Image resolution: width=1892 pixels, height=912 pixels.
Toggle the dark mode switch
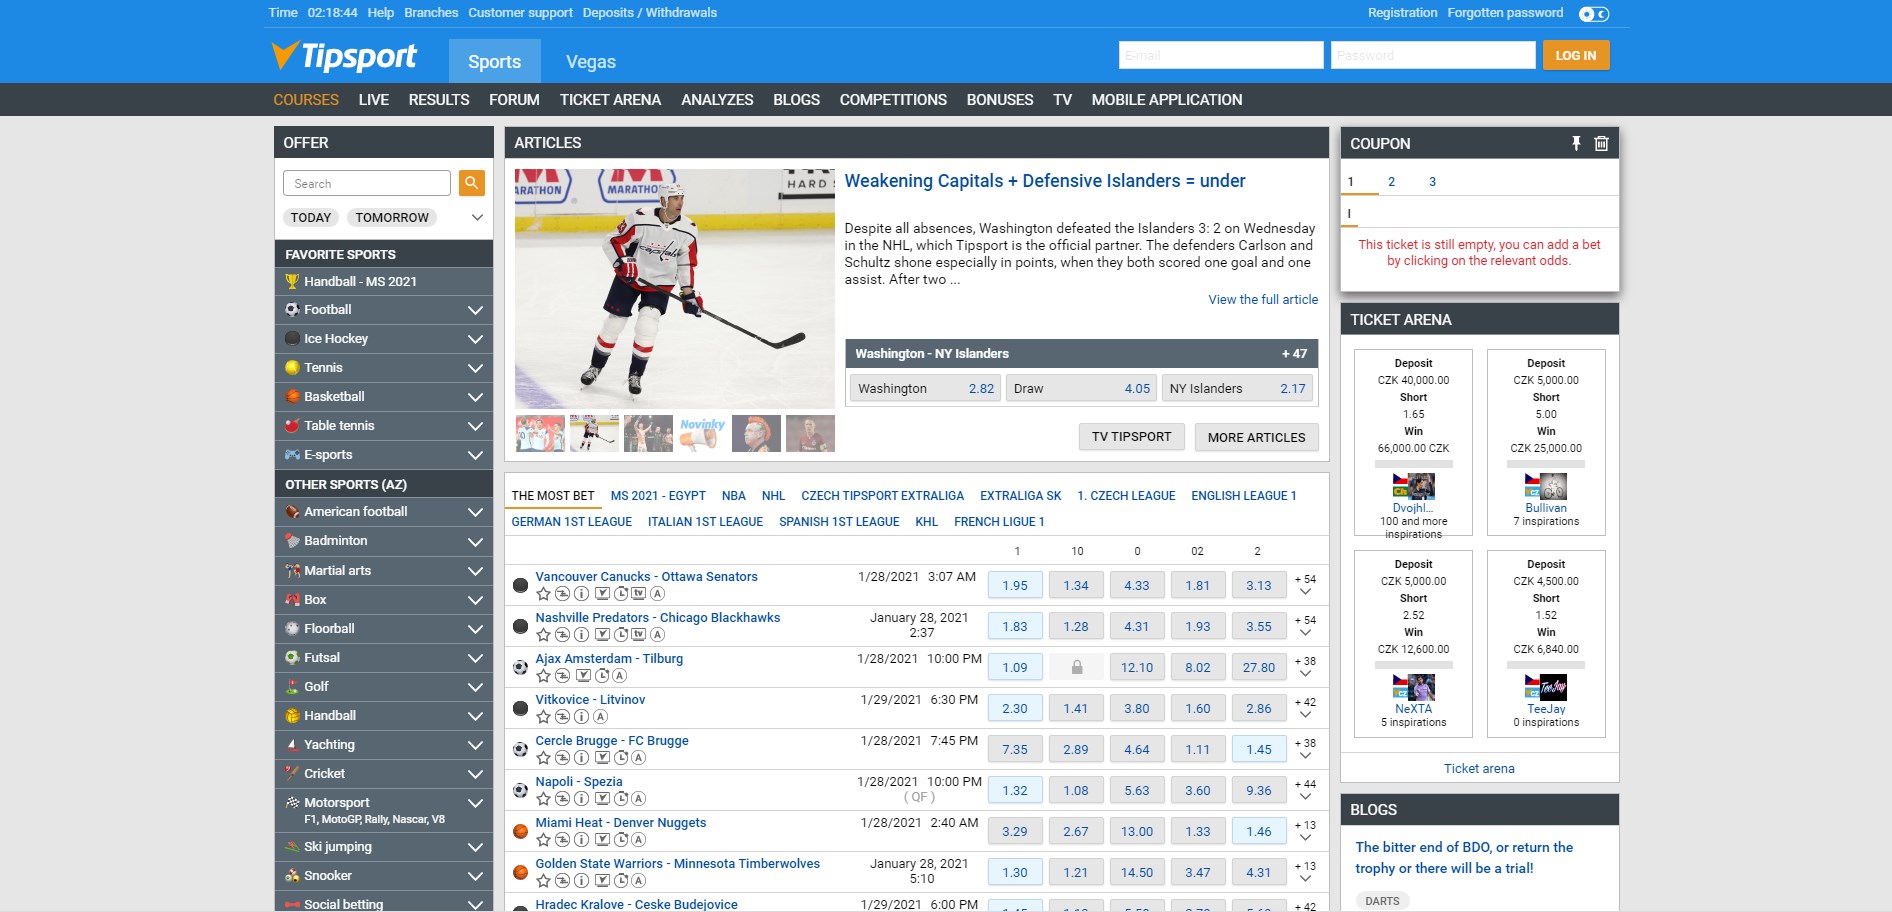point(1593,14)
